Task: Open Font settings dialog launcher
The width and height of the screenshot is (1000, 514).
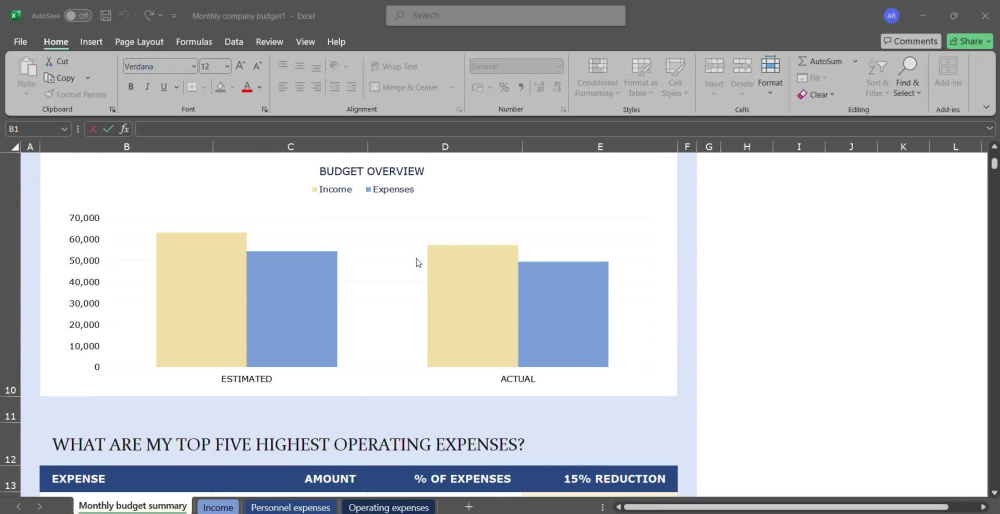Action: (x=265, y=110)
